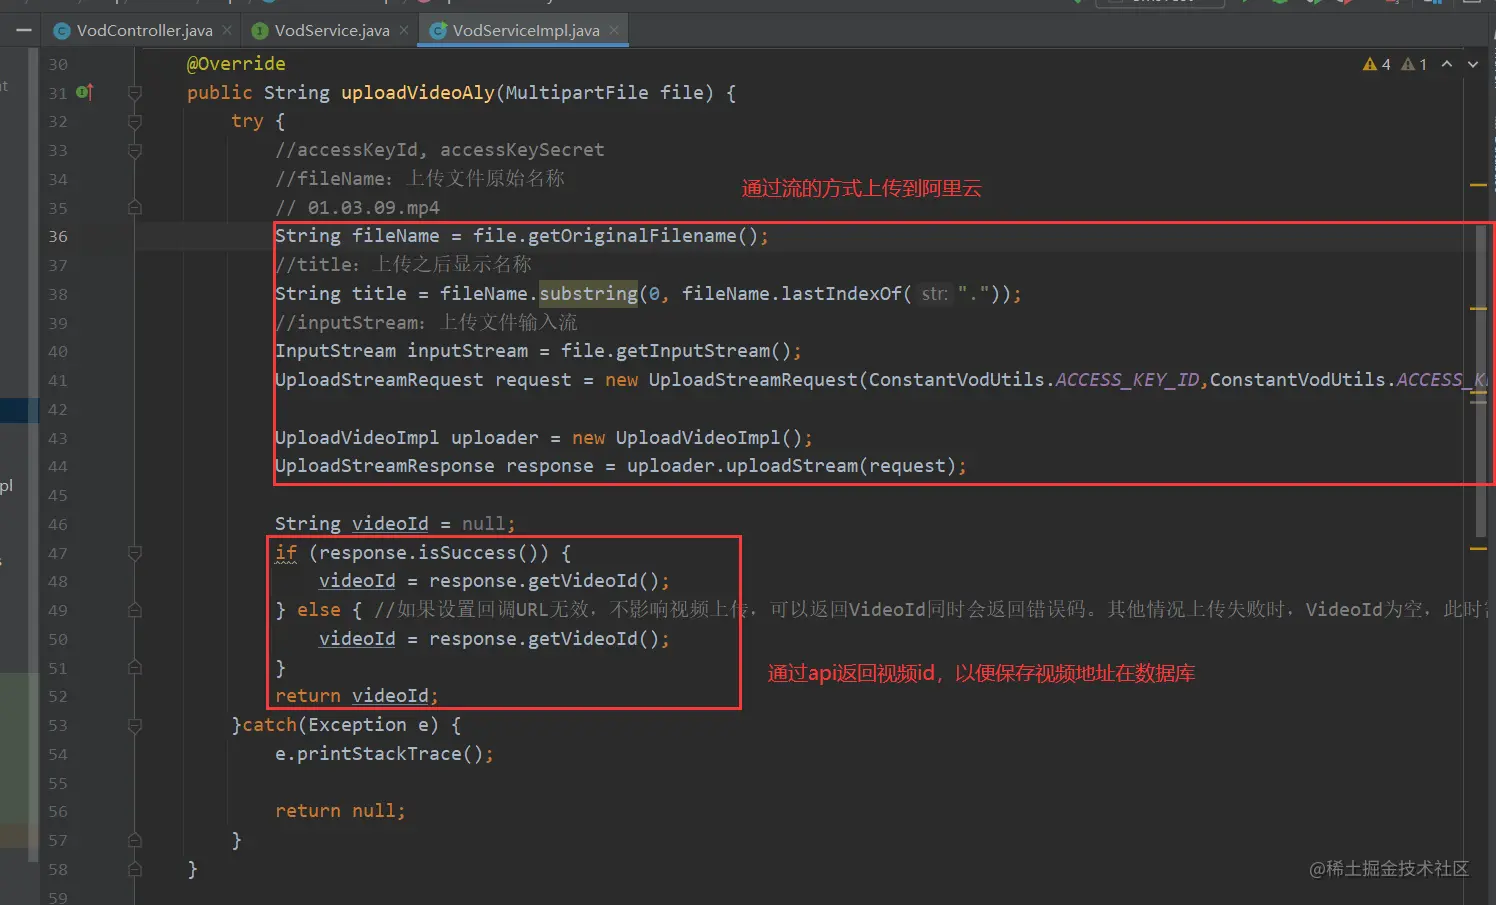The width and height of the screenshot is (1496, 905).
Task: Click the warning stripe mark near line 34
Action: [x=1478, y=185]
